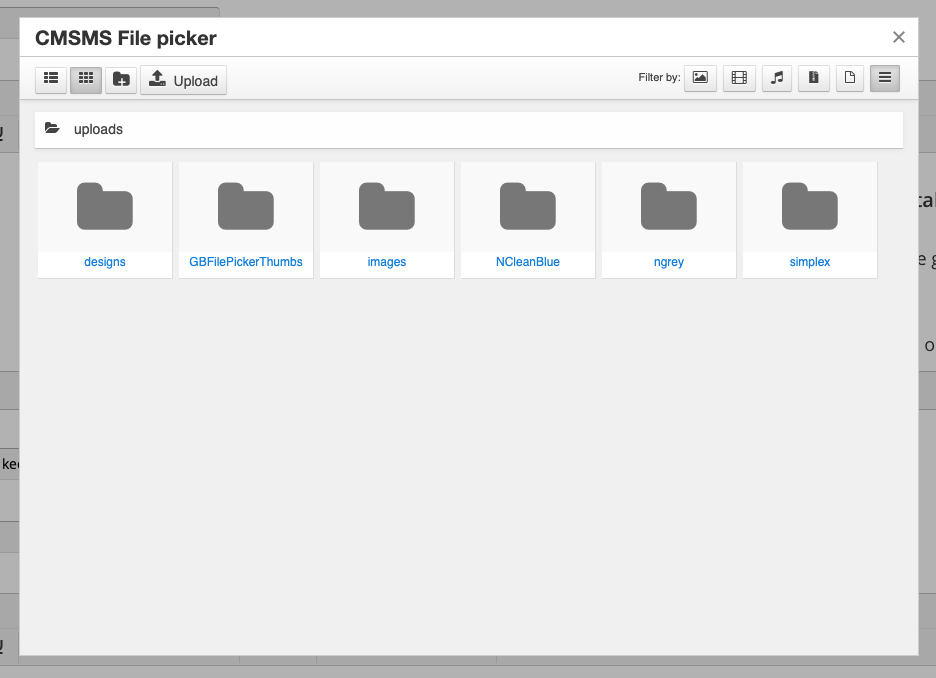Close the CMSMS File picker dialog

898,37
